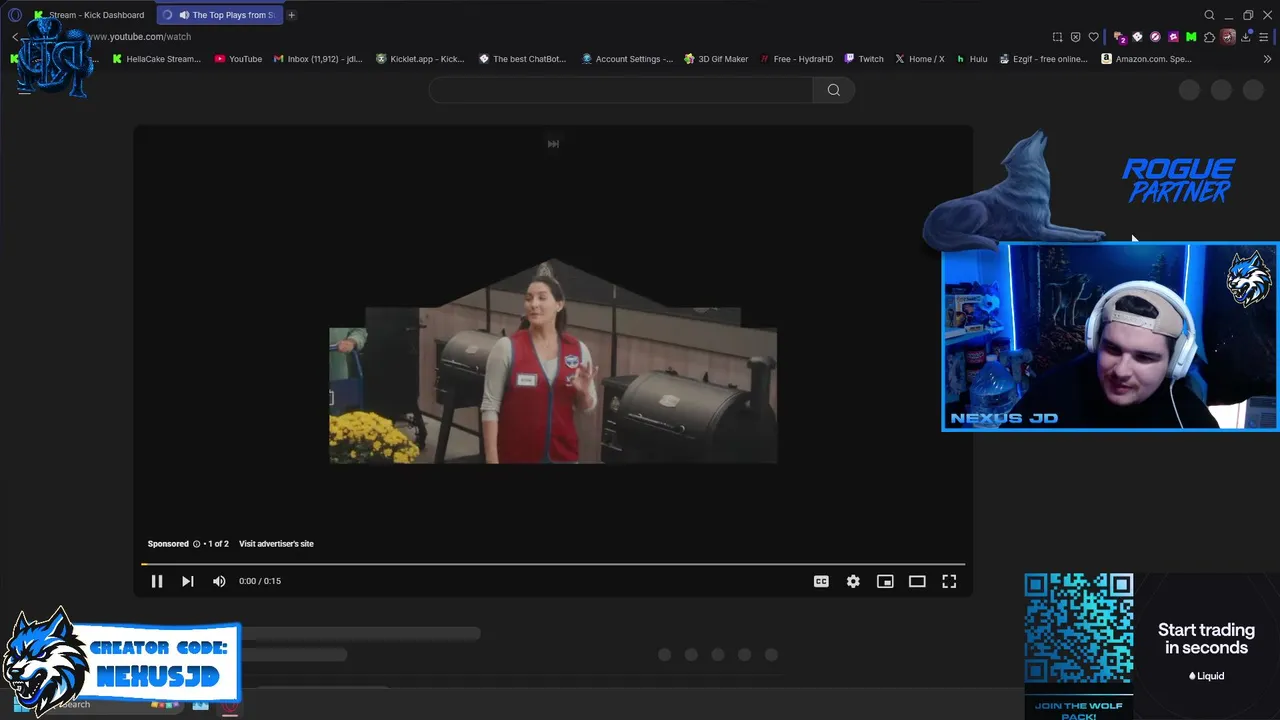Image resolution: width=1280 pixels, height=720 pixels.
Task: Open Home / X bookmark
Action: click(920, 59)
